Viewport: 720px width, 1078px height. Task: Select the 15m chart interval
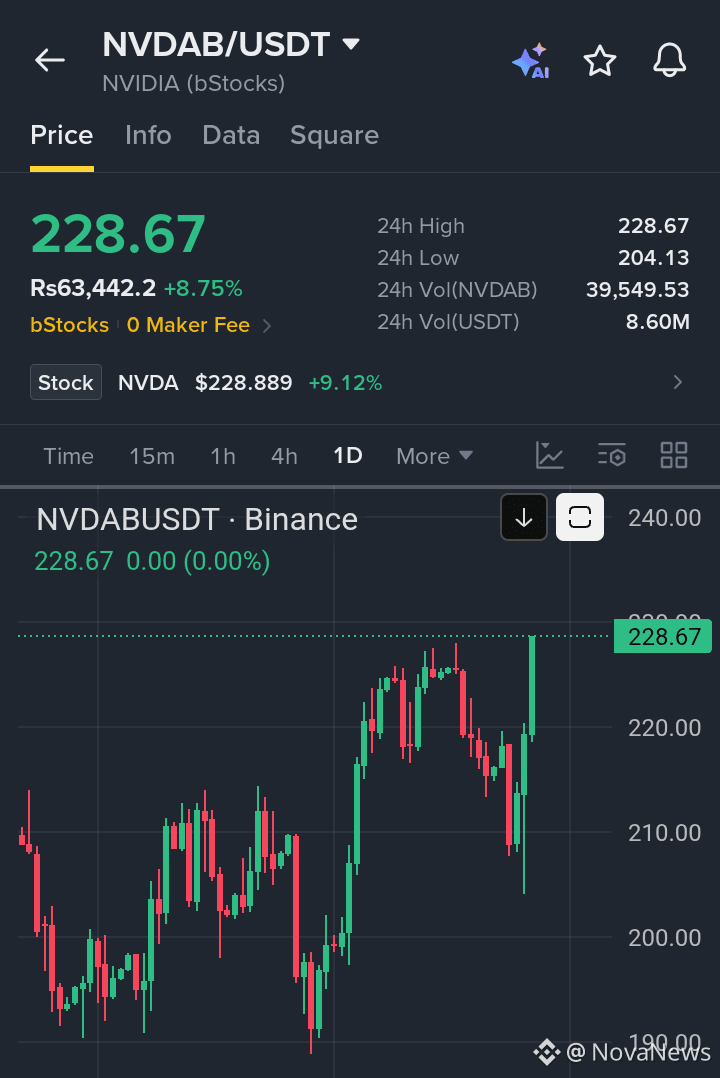(x=152, y=456)
